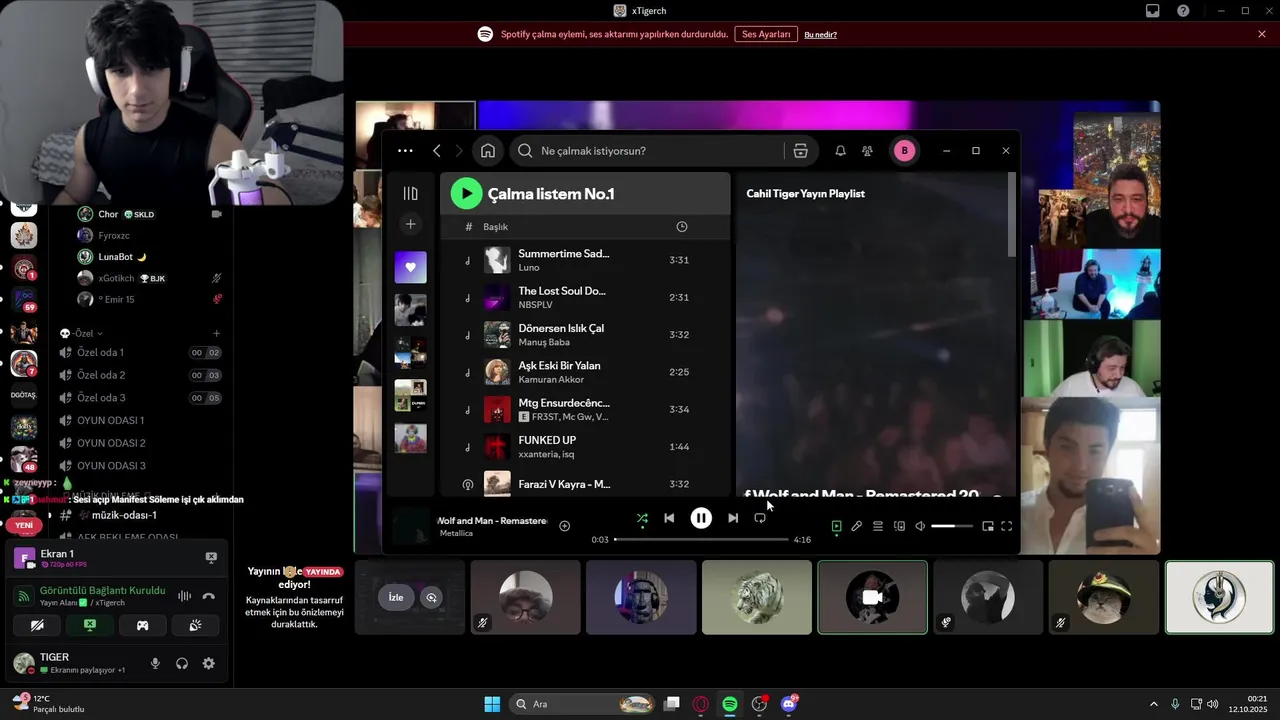The height and width of the screenshot is (720, 1280).
Task: Add channel to Özel category
Action: click(x=216, y=333)
